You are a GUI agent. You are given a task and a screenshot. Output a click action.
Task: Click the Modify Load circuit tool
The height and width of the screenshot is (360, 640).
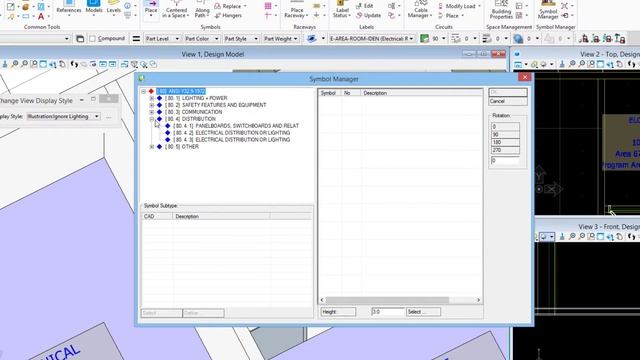[x=459, y=6]
